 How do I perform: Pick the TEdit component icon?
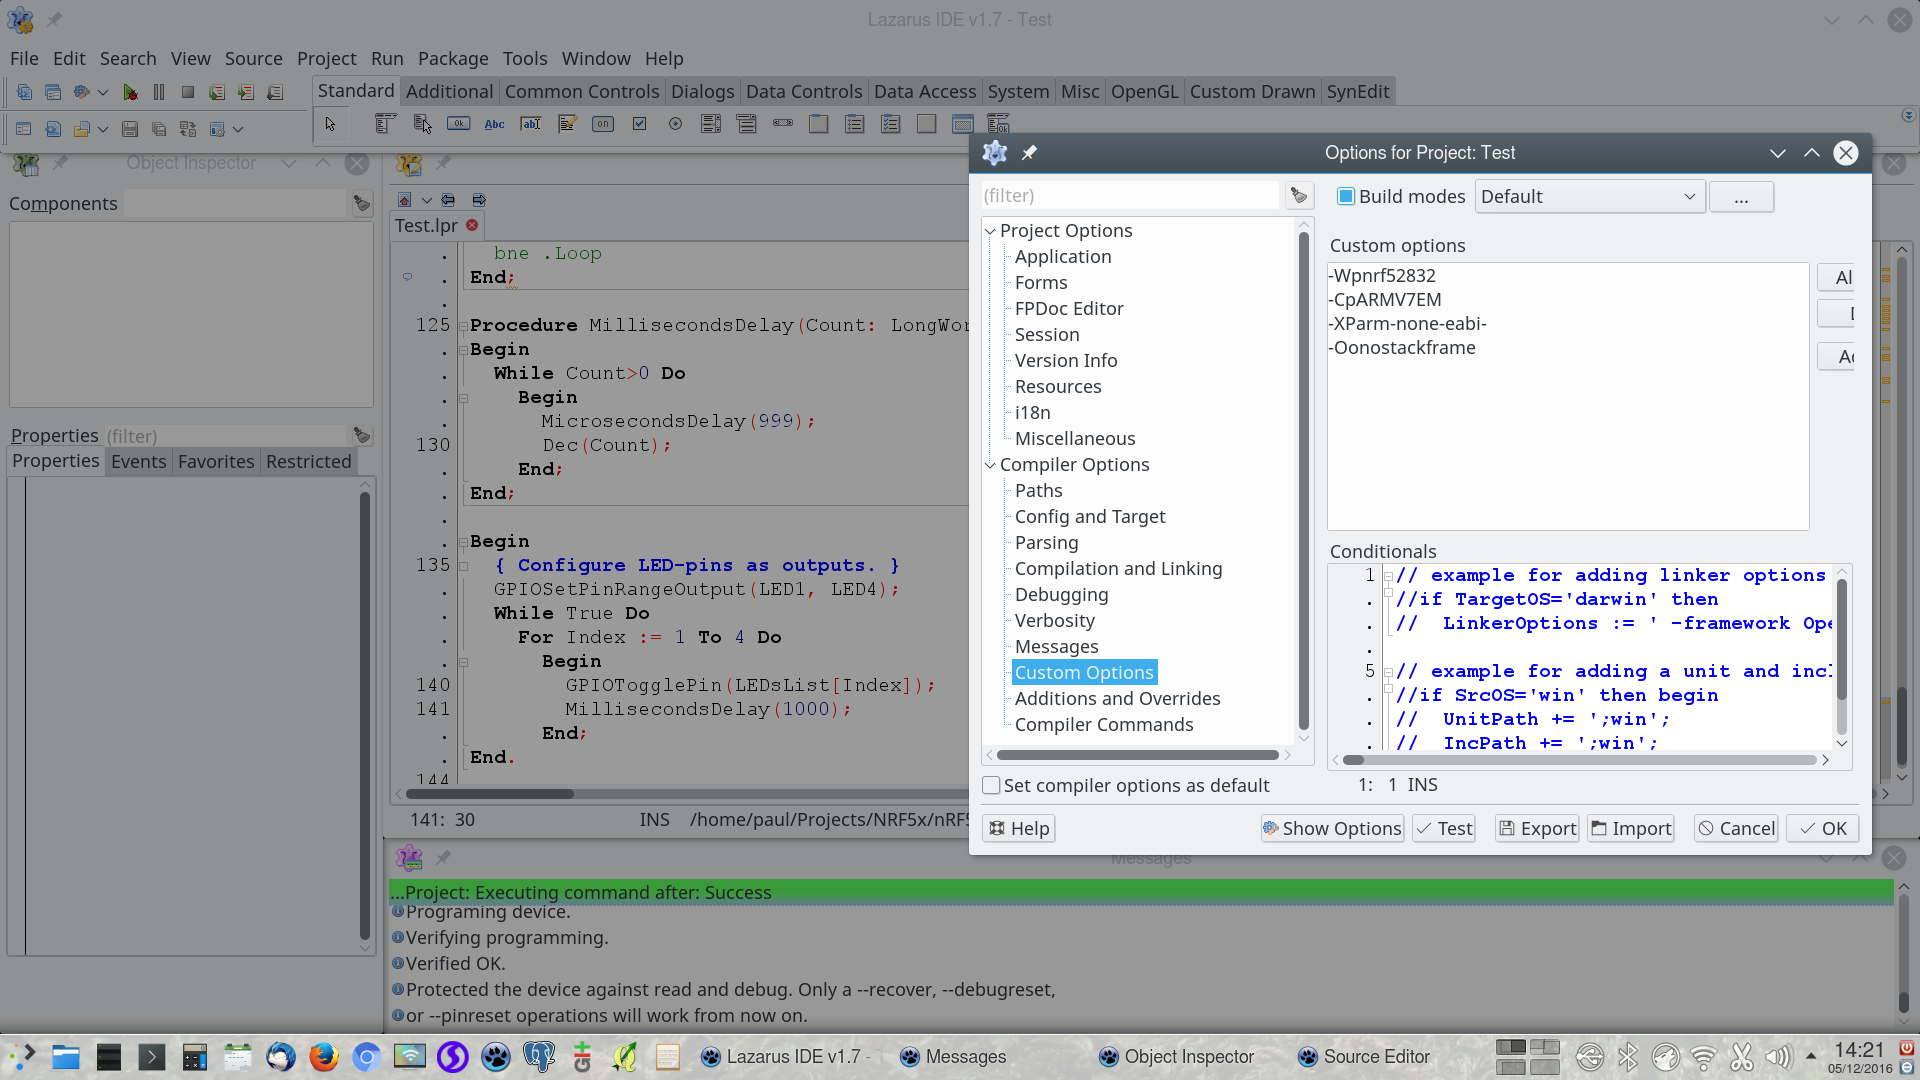[531, 124]
